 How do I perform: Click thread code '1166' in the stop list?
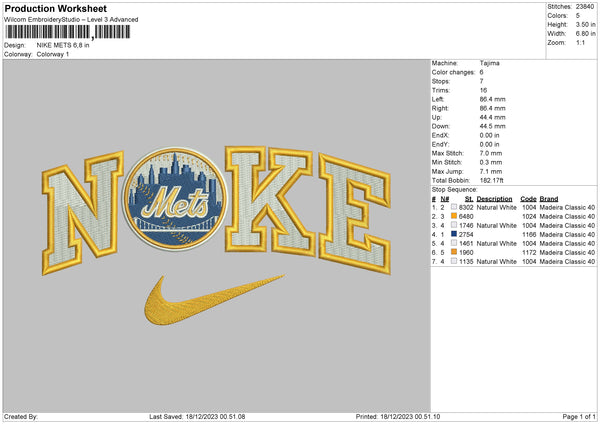529,235
